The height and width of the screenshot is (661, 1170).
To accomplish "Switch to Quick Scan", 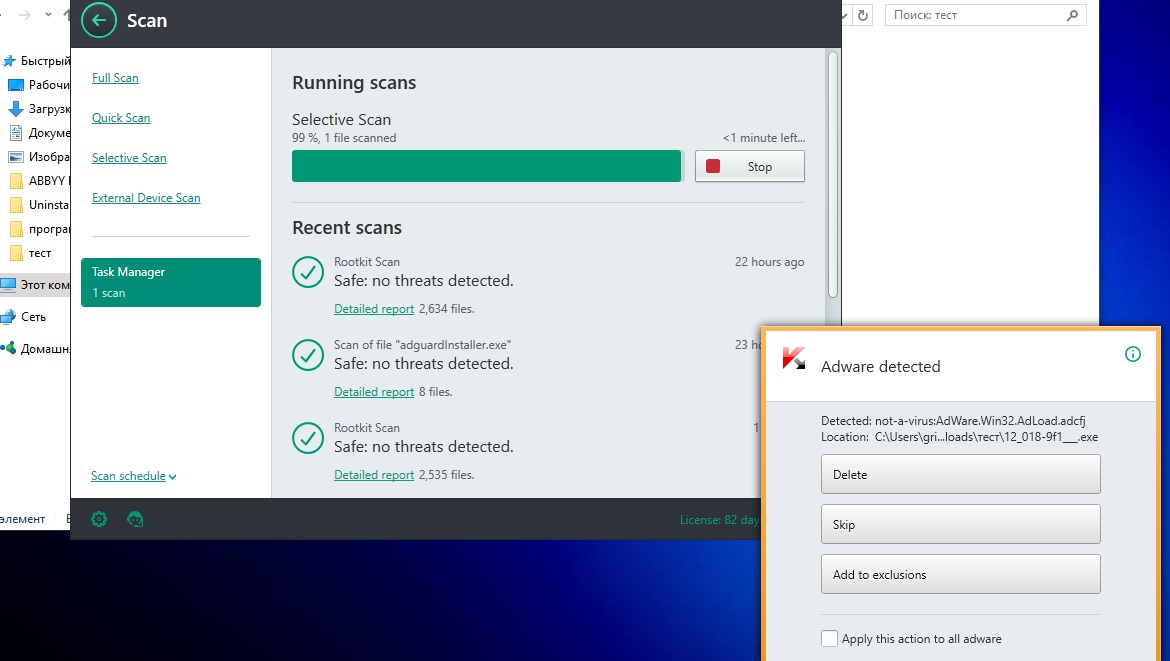I will click(121, 118).
